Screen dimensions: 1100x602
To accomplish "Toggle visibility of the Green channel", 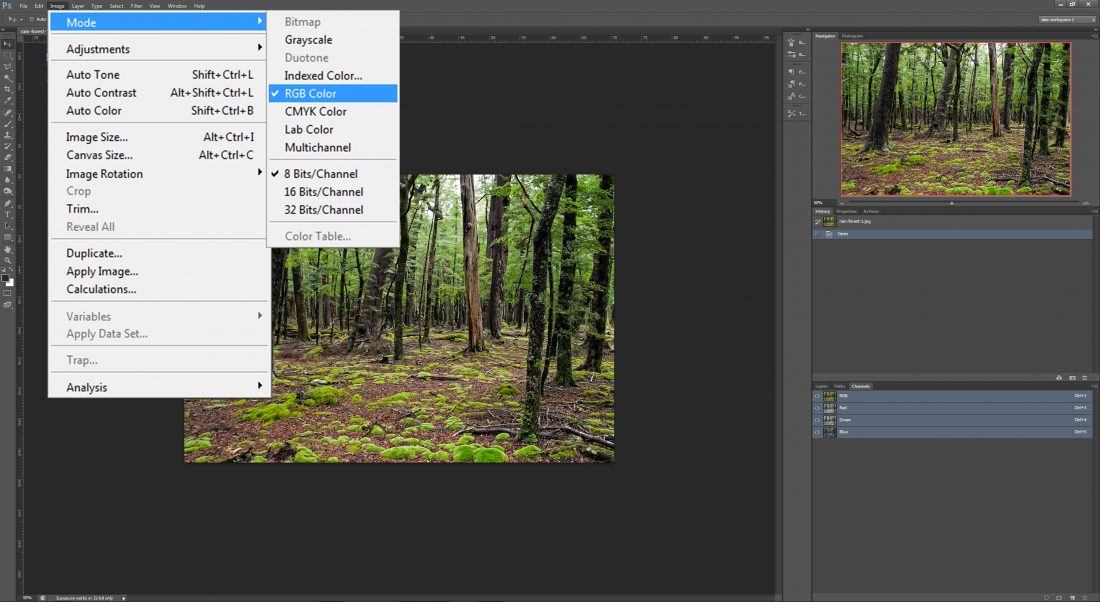I will pyautogui.click(x=817, y=420).
